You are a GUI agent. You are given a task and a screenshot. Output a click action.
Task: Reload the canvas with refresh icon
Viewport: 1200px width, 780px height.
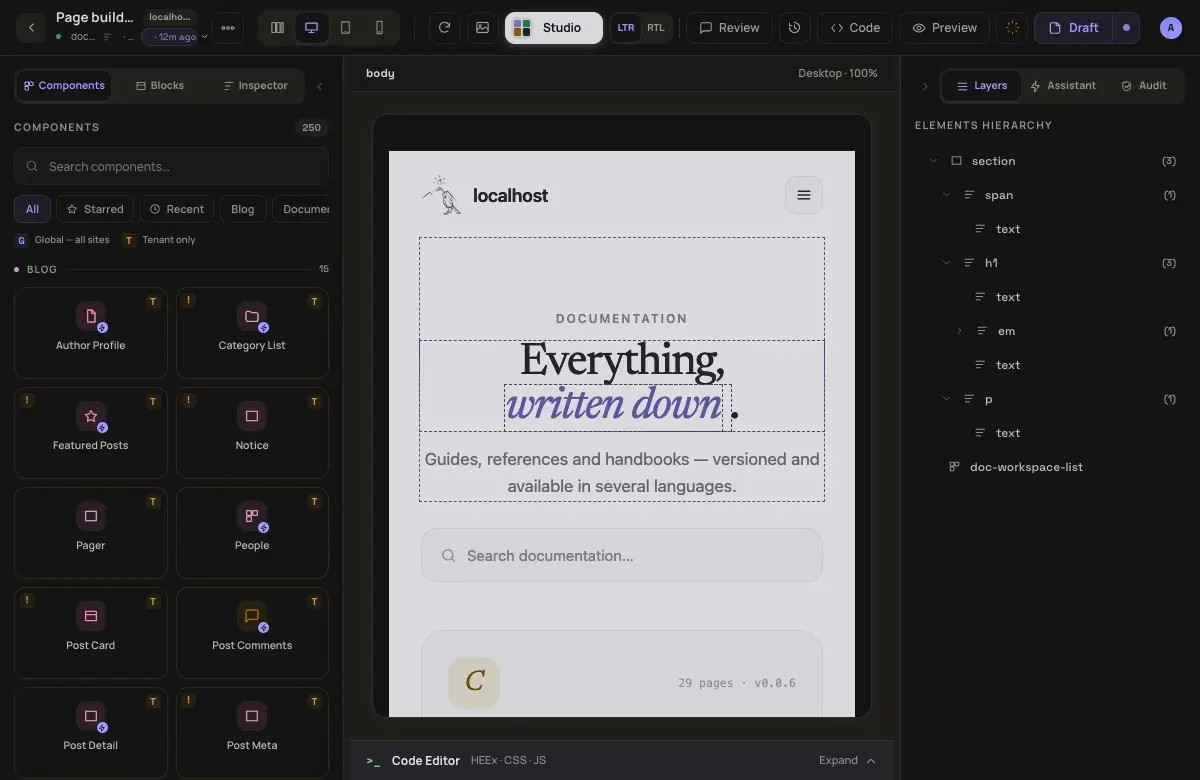(x=445, y=28)
